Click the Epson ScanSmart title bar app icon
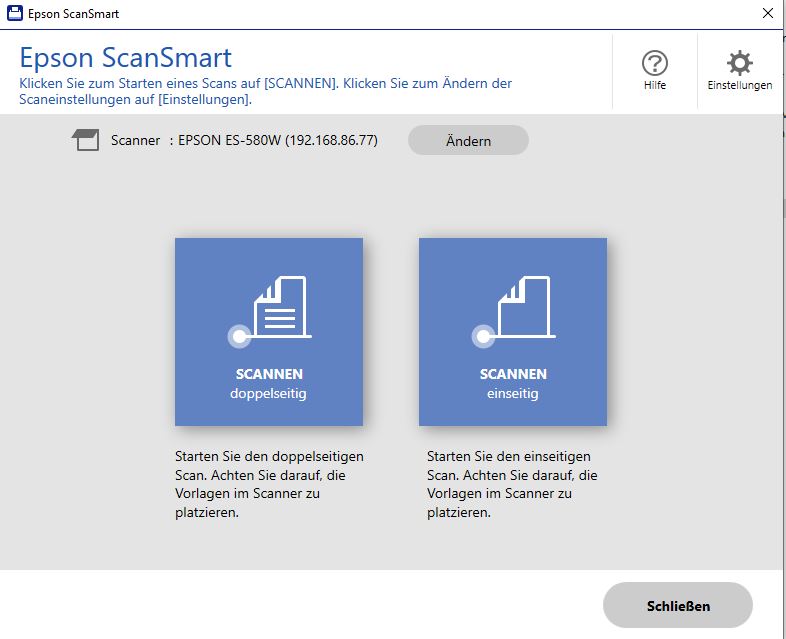This screenshot has width=786, height=639. coord(15,14)
